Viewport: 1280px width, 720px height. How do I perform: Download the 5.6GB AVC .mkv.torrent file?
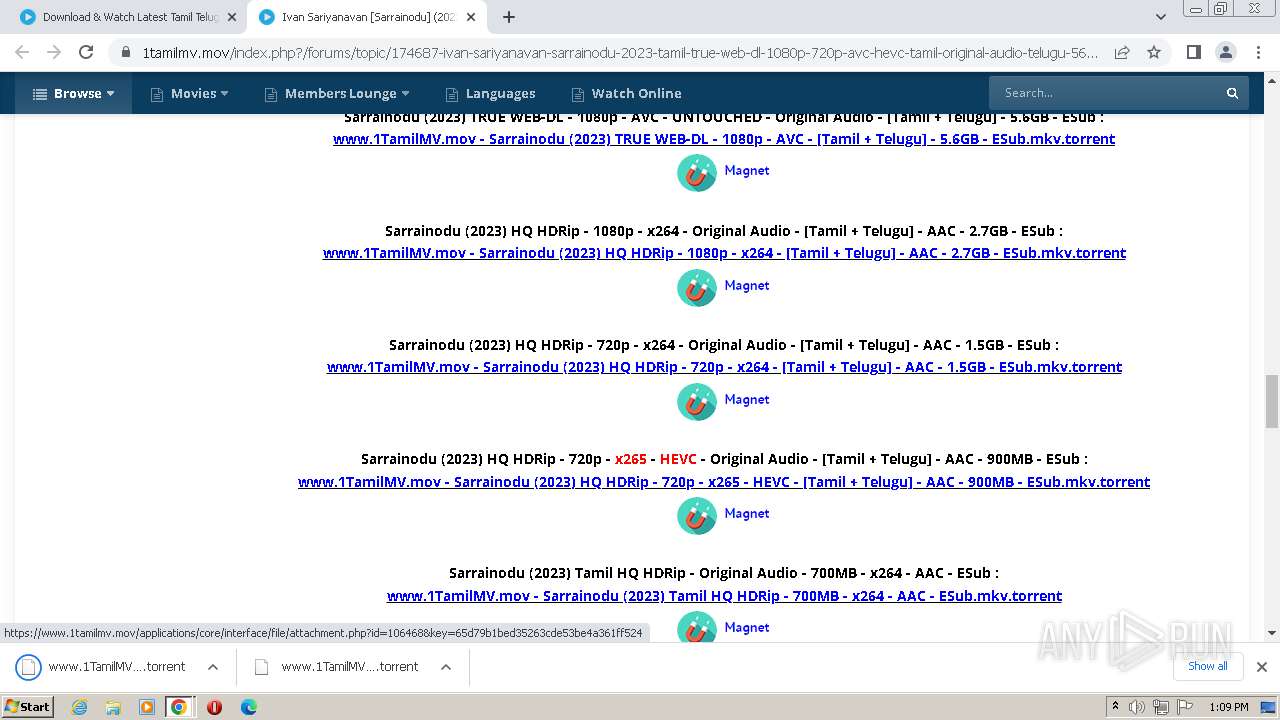724,139
